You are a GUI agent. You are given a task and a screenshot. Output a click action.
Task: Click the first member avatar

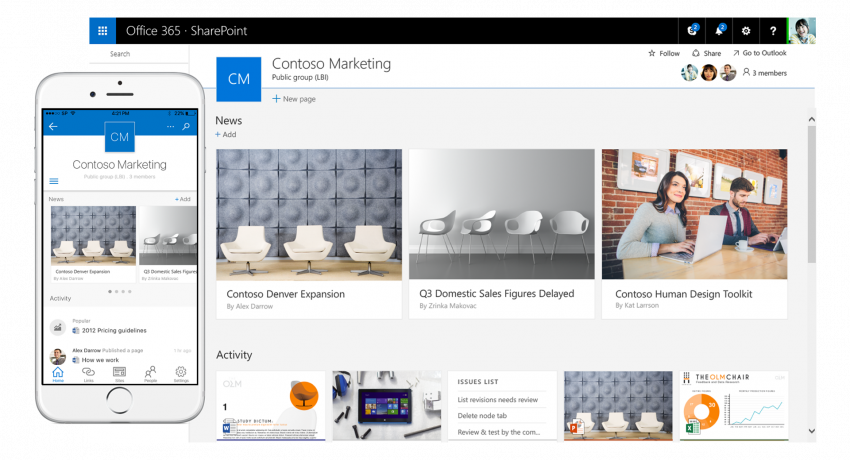click(x=690, y=73)
